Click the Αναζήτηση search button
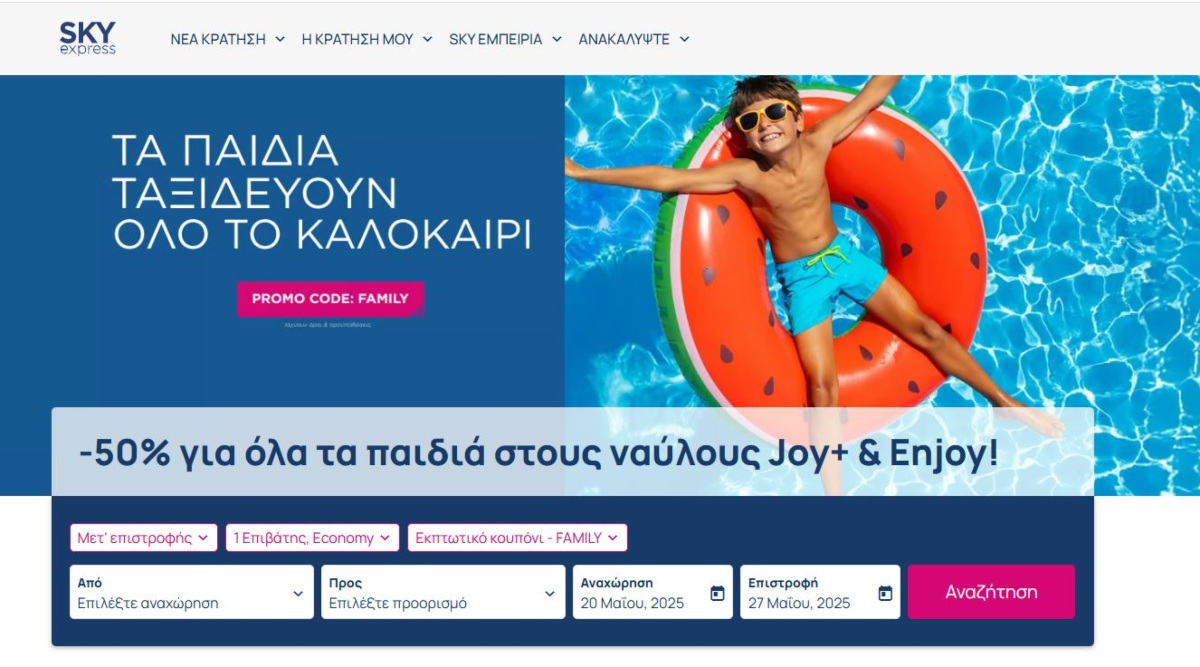 tap(991, 592)
